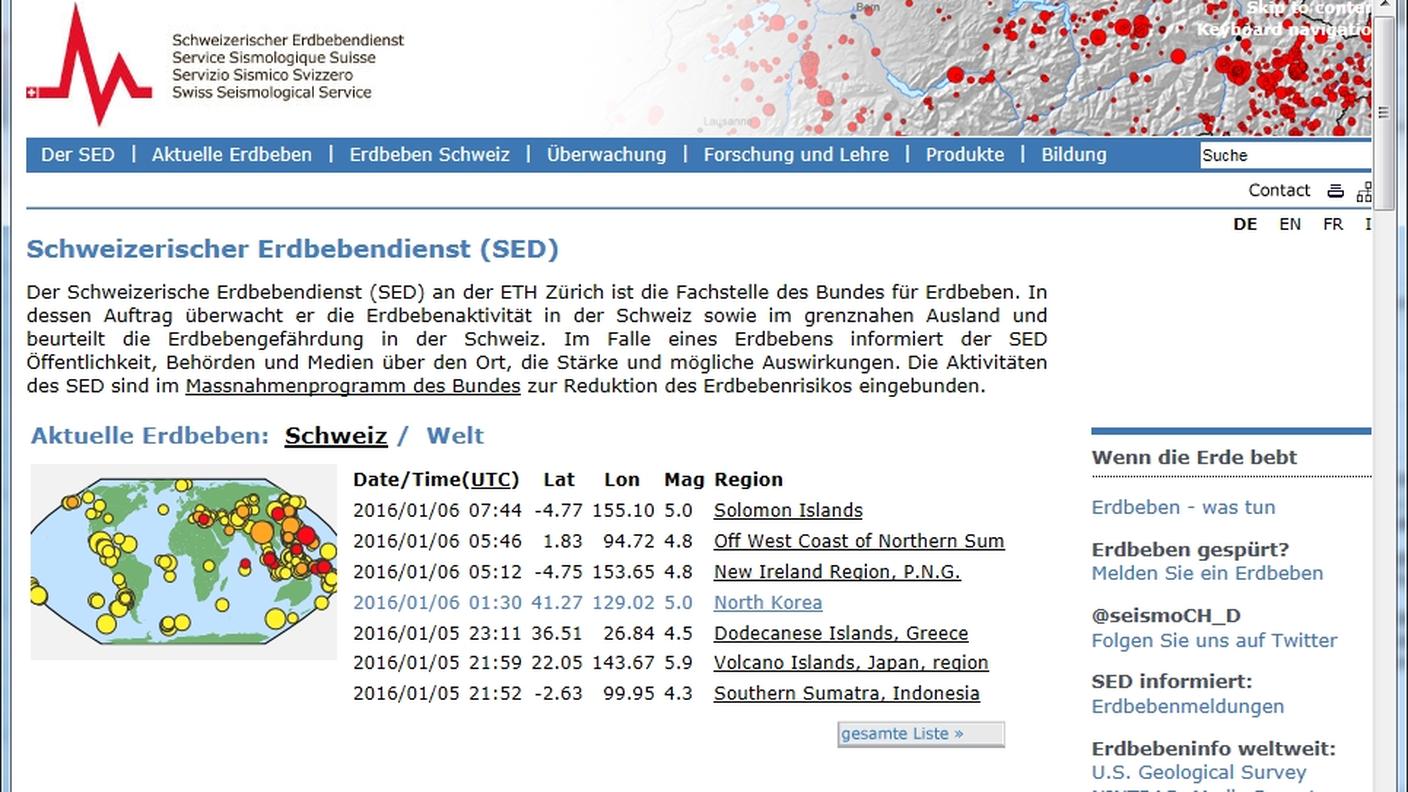This screenshot has height=792, width=1408.
Task: Click the Mag column header
Action: pos(684,480)
